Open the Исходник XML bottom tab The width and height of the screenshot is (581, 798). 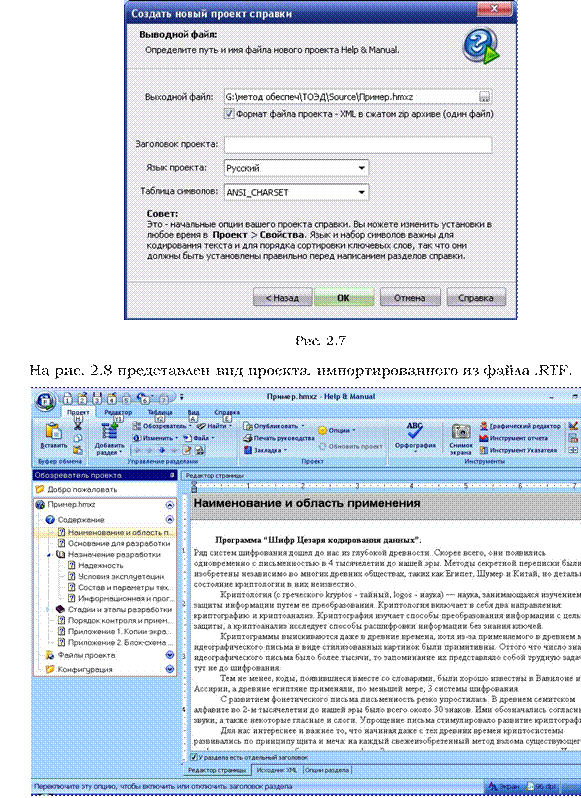pos(277,770)
